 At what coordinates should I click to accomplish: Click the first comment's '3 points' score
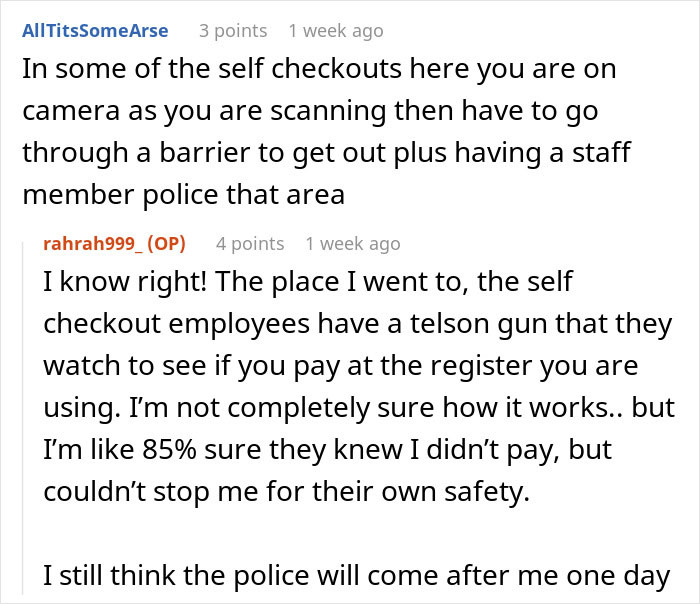231,31
